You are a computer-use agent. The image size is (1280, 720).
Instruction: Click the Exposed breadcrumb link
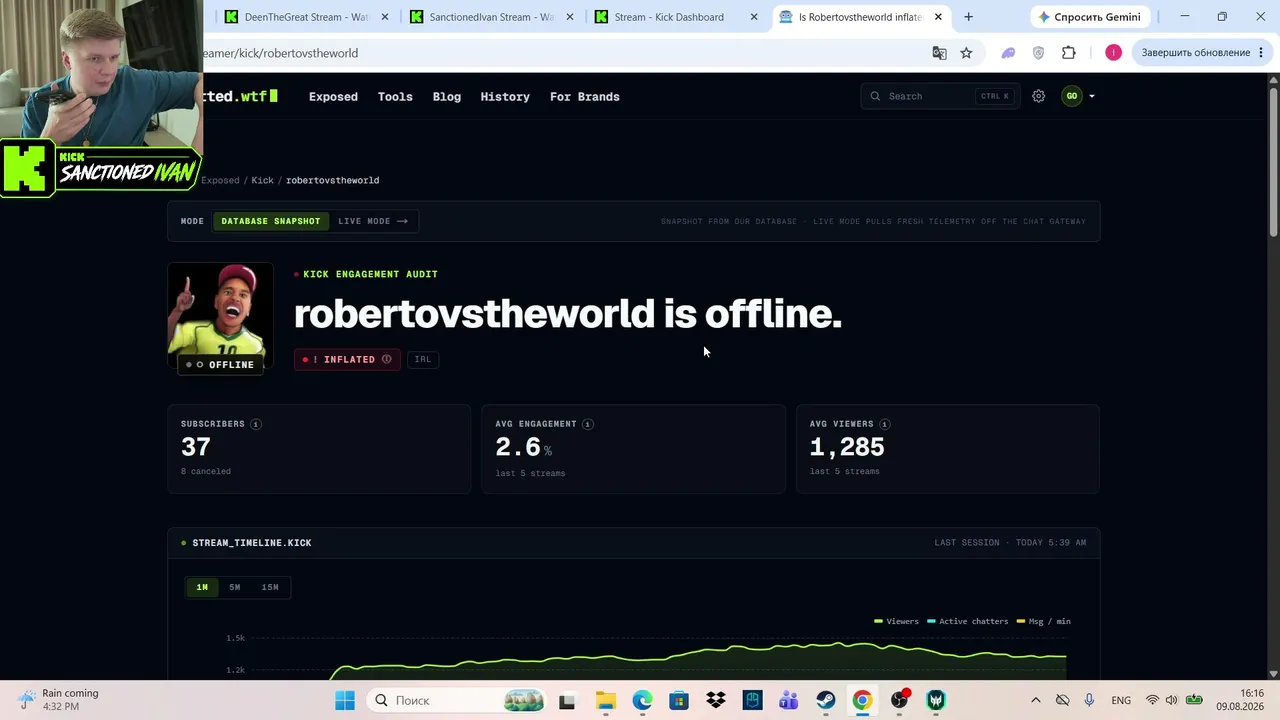click(220, 180)
